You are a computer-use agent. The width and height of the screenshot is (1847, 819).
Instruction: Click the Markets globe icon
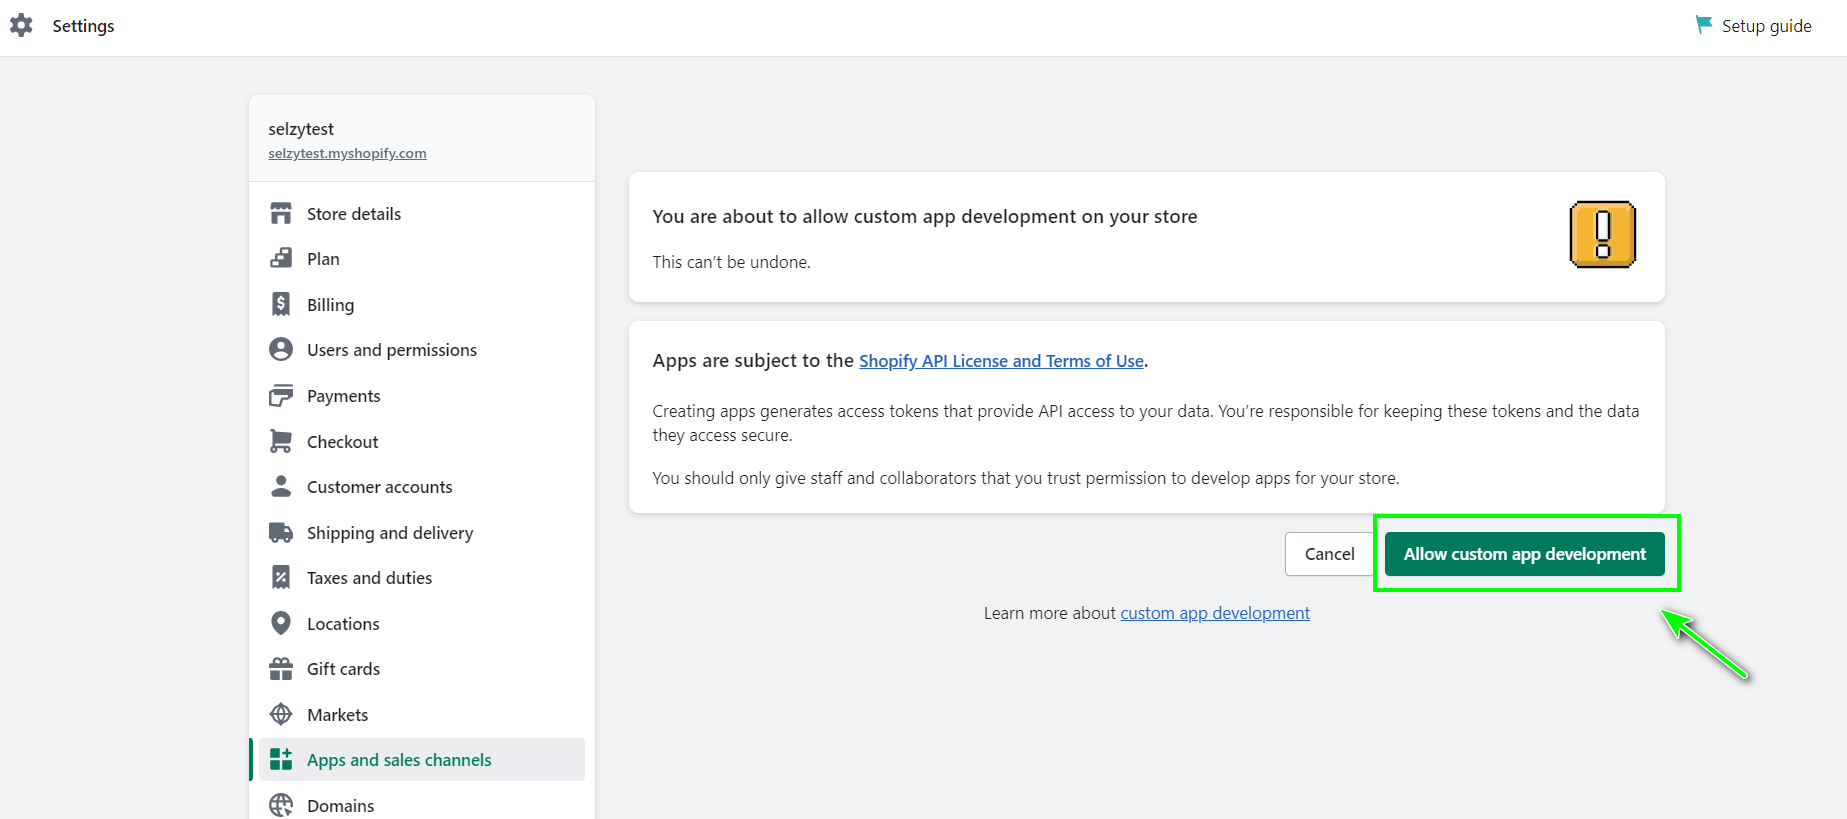pos(281,714)
